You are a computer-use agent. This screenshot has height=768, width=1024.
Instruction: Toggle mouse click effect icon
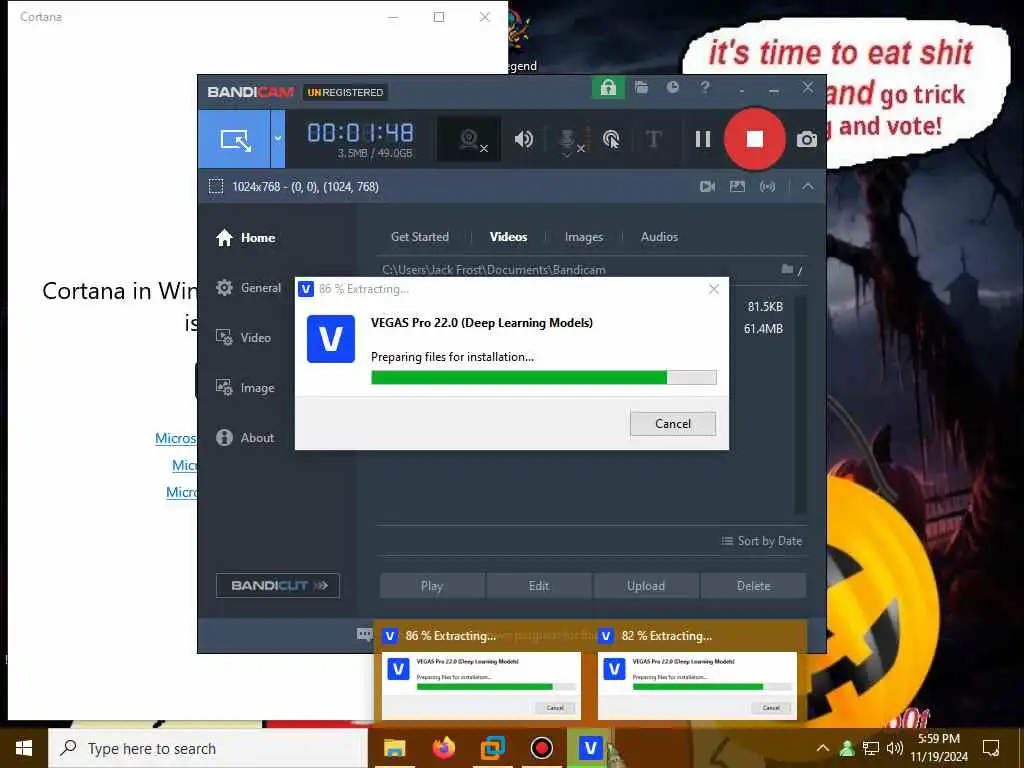(x=611, y=139)
